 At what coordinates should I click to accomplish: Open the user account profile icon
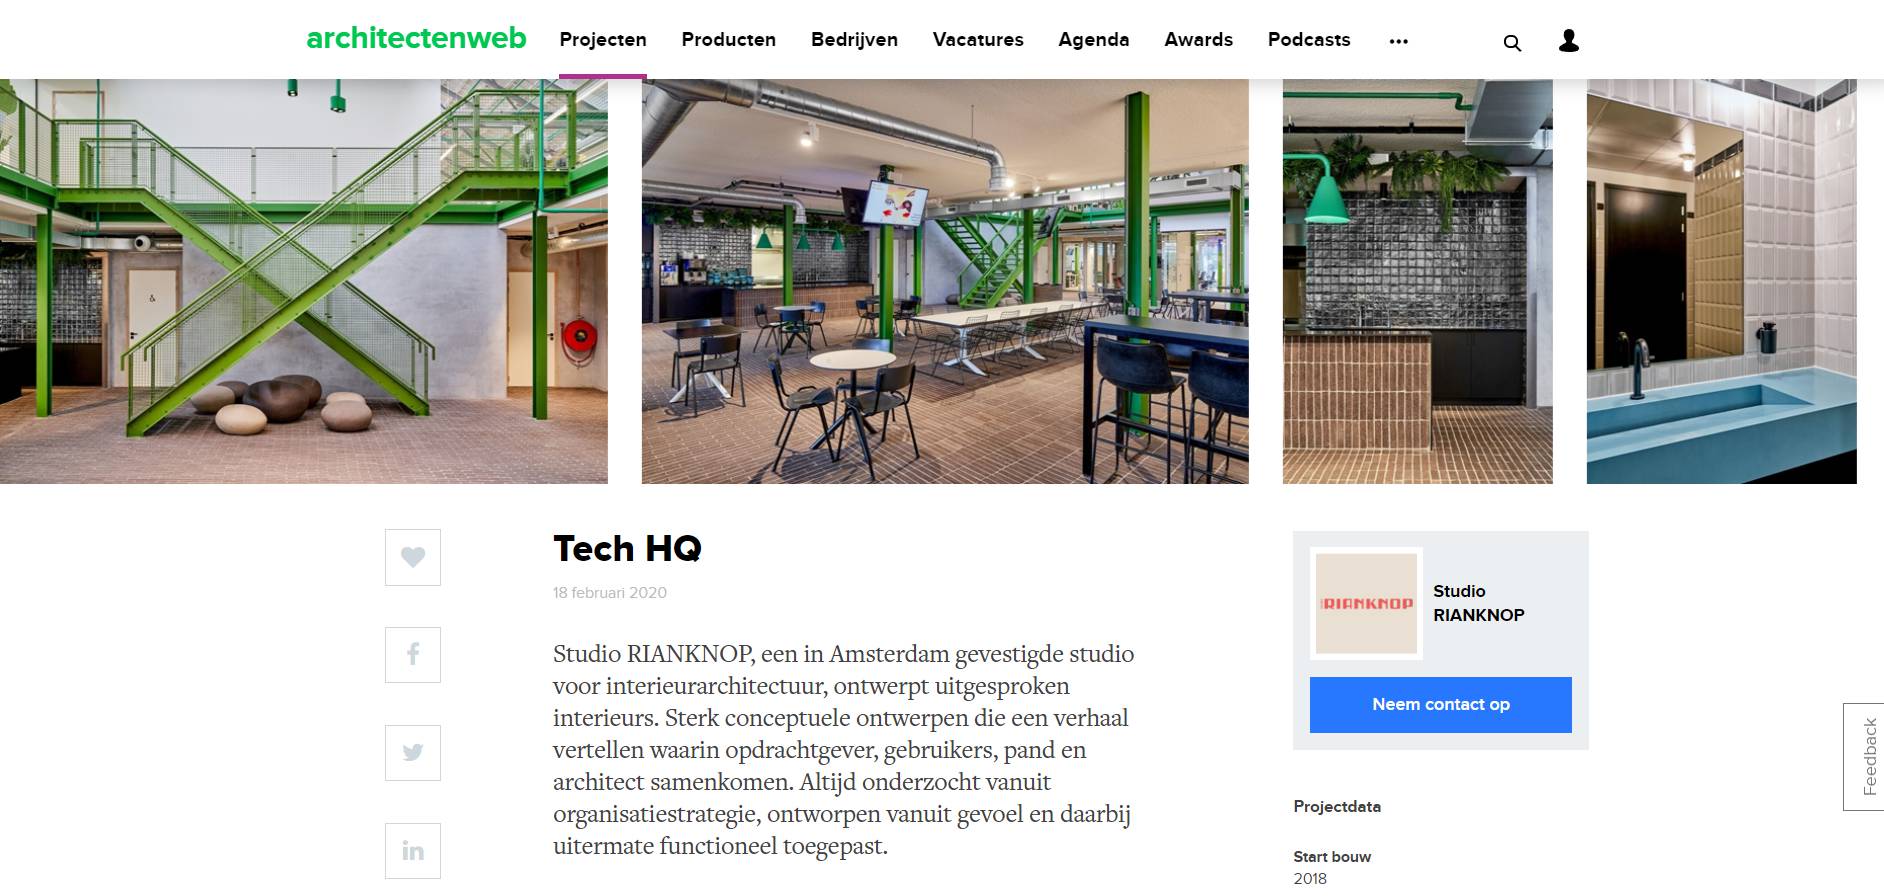pos(1569,40)
